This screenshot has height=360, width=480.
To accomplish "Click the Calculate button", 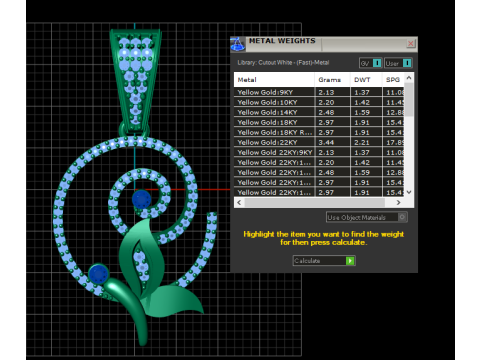I will pos(324,261).
